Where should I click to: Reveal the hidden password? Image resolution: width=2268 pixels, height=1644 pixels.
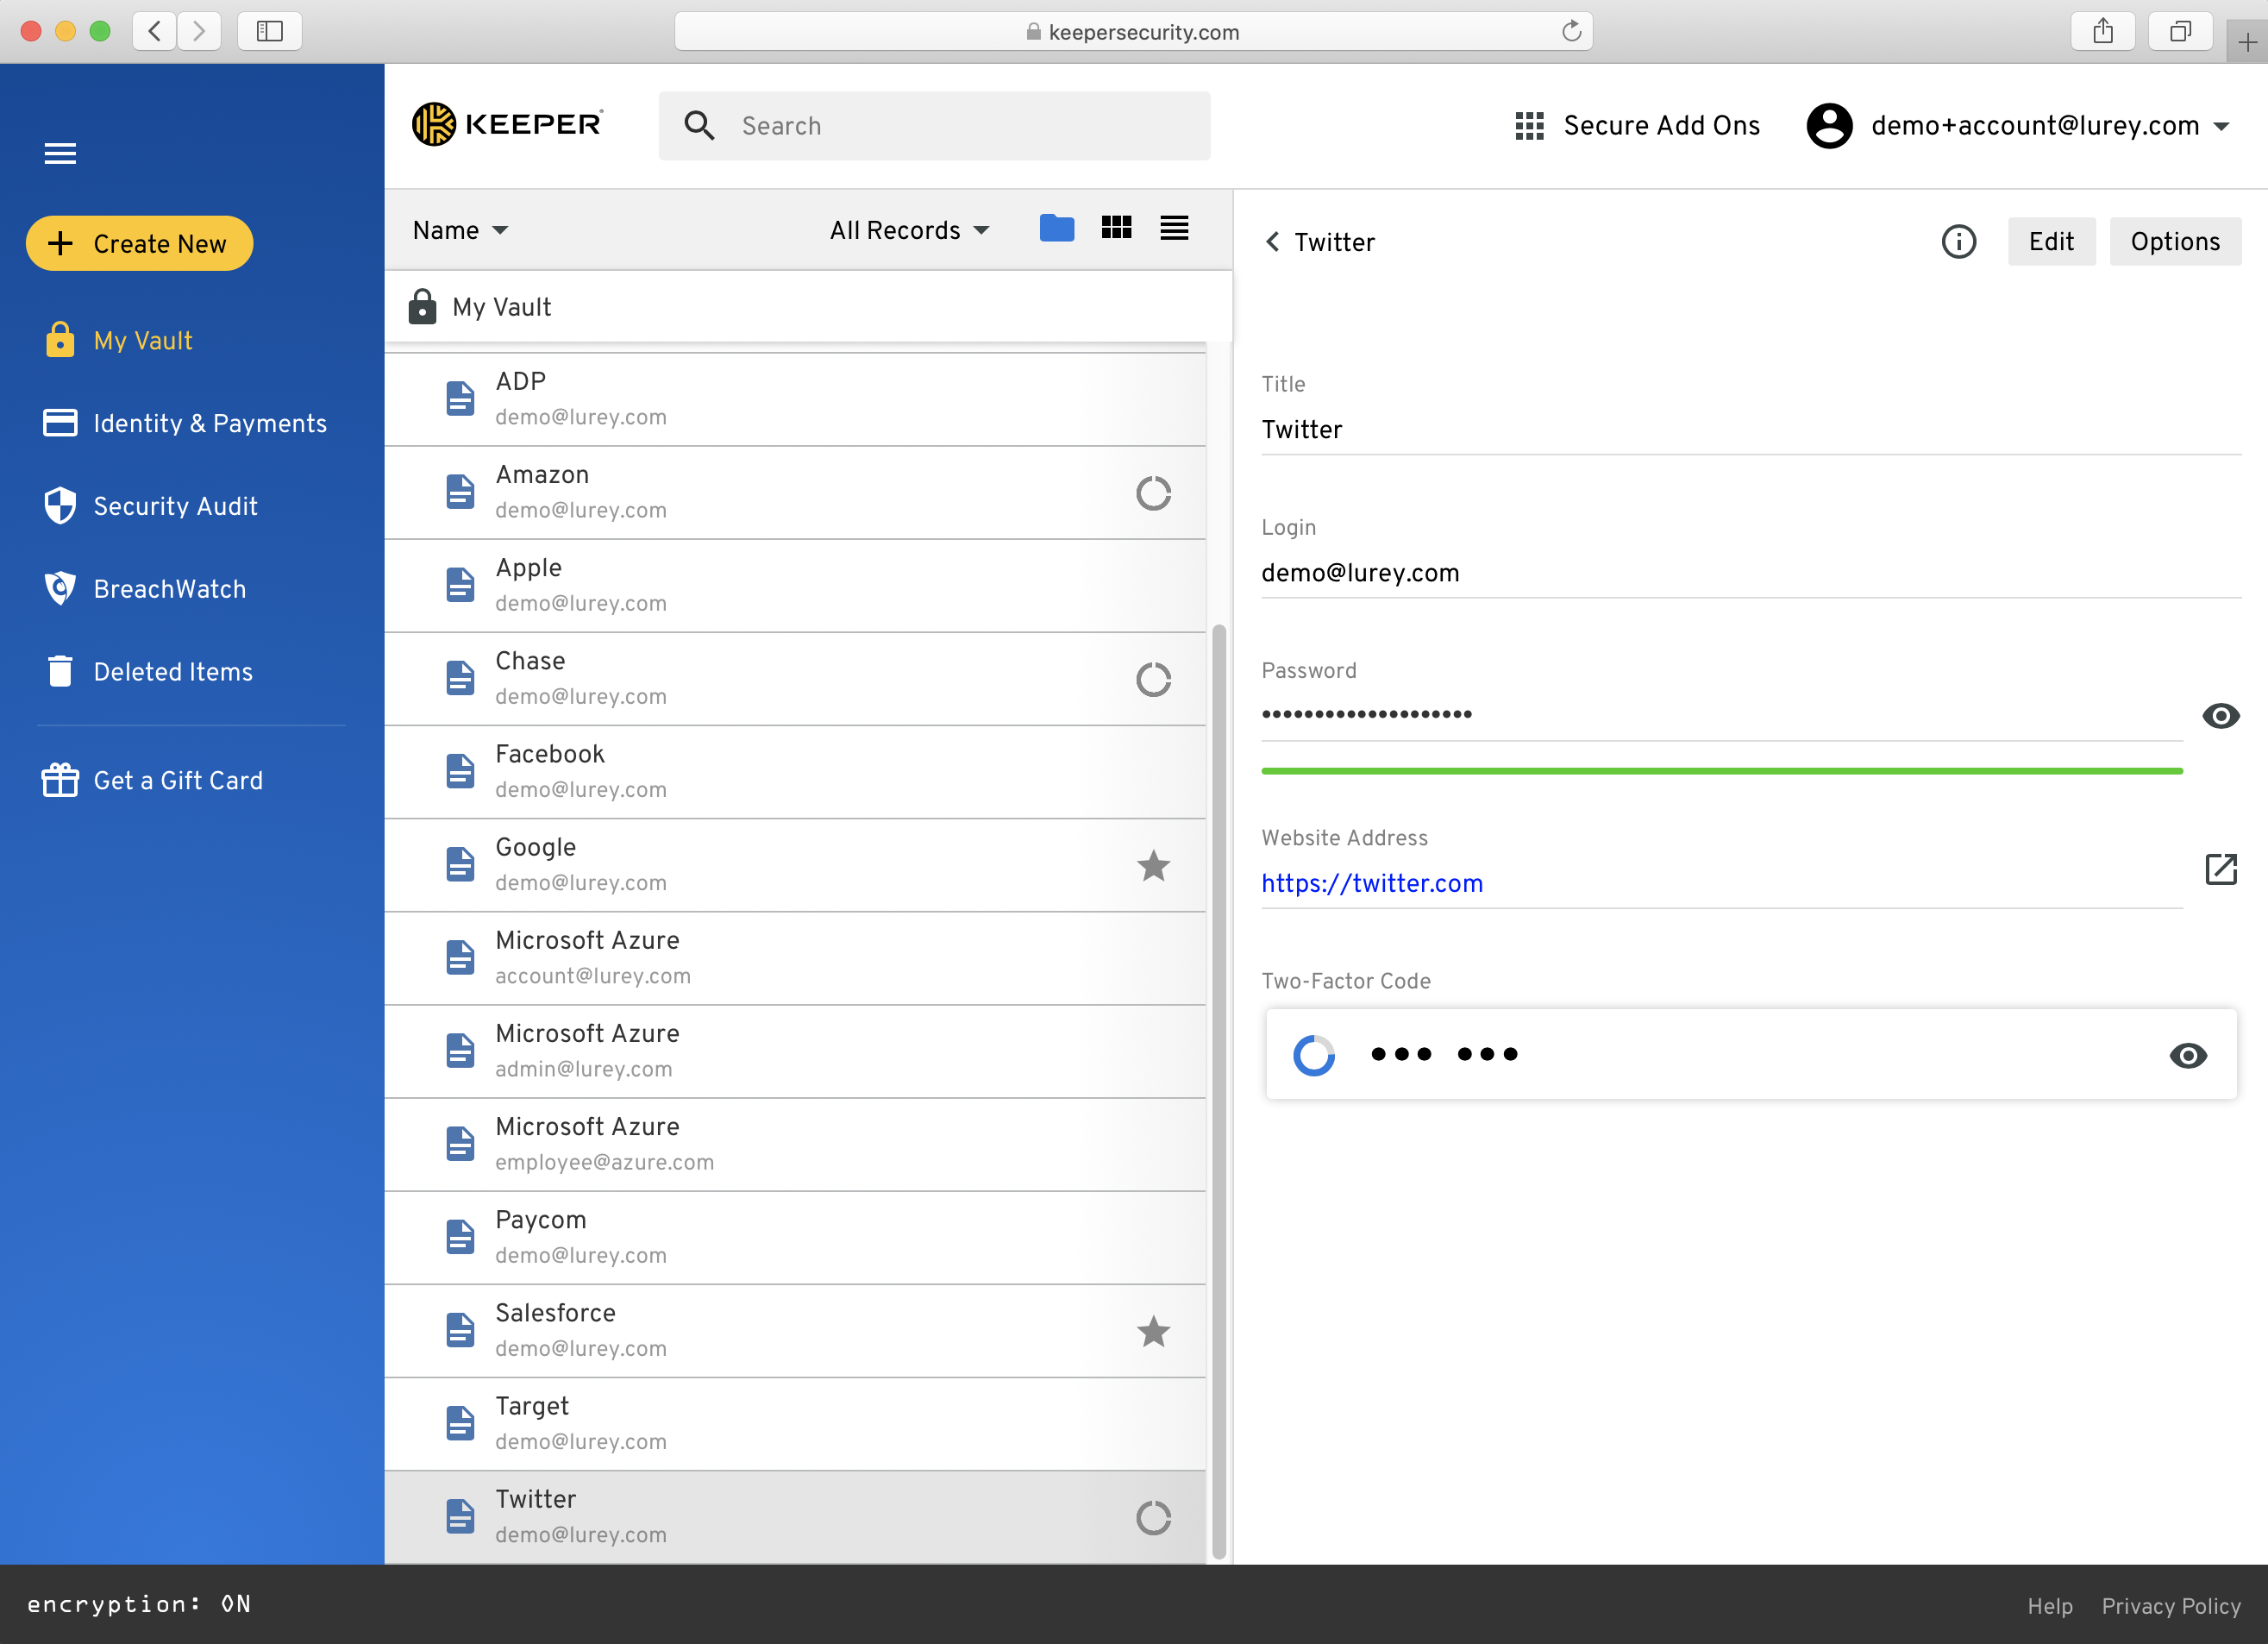(x=2220, y=716)
